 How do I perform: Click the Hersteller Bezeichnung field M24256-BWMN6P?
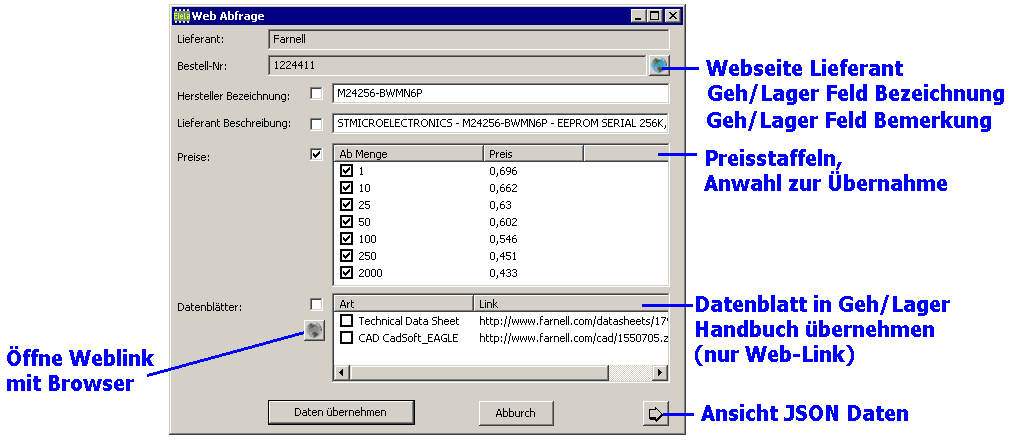coord(500,94)
